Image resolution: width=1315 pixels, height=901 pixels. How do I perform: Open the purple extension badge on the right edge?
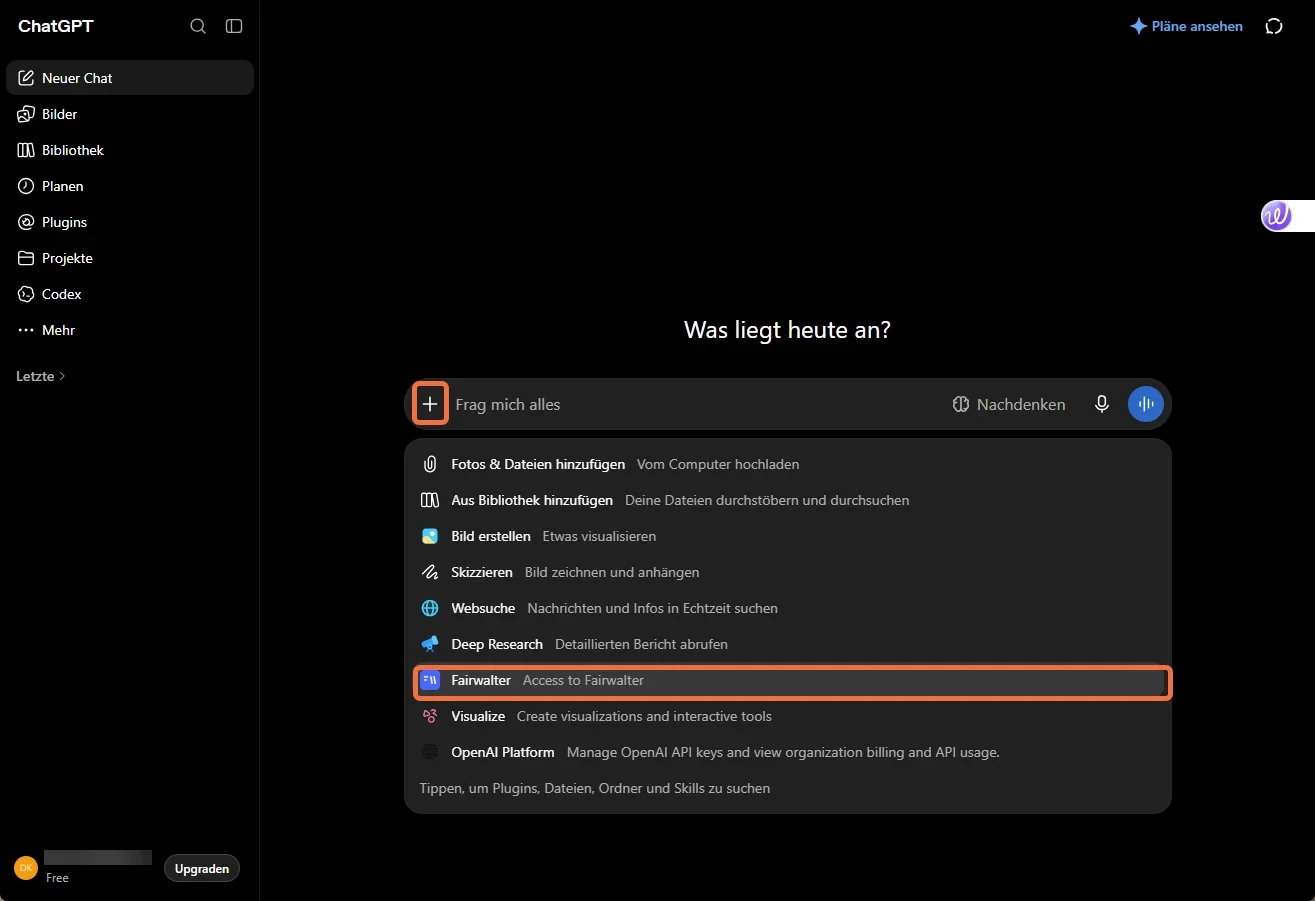tap(1277, 215)
